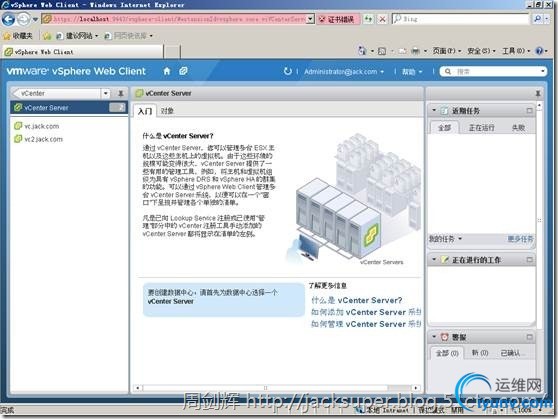Viewport: 558px width, 419px height.
Task: Open the IE Page menu
Action: 446,51
